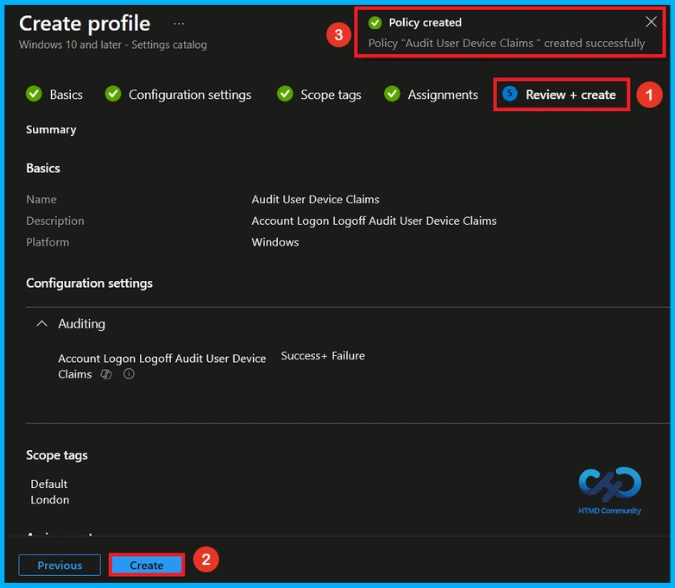Open the ellipsis menu beside Create profile
Screen dimensions: 675x588
[179, 24]
